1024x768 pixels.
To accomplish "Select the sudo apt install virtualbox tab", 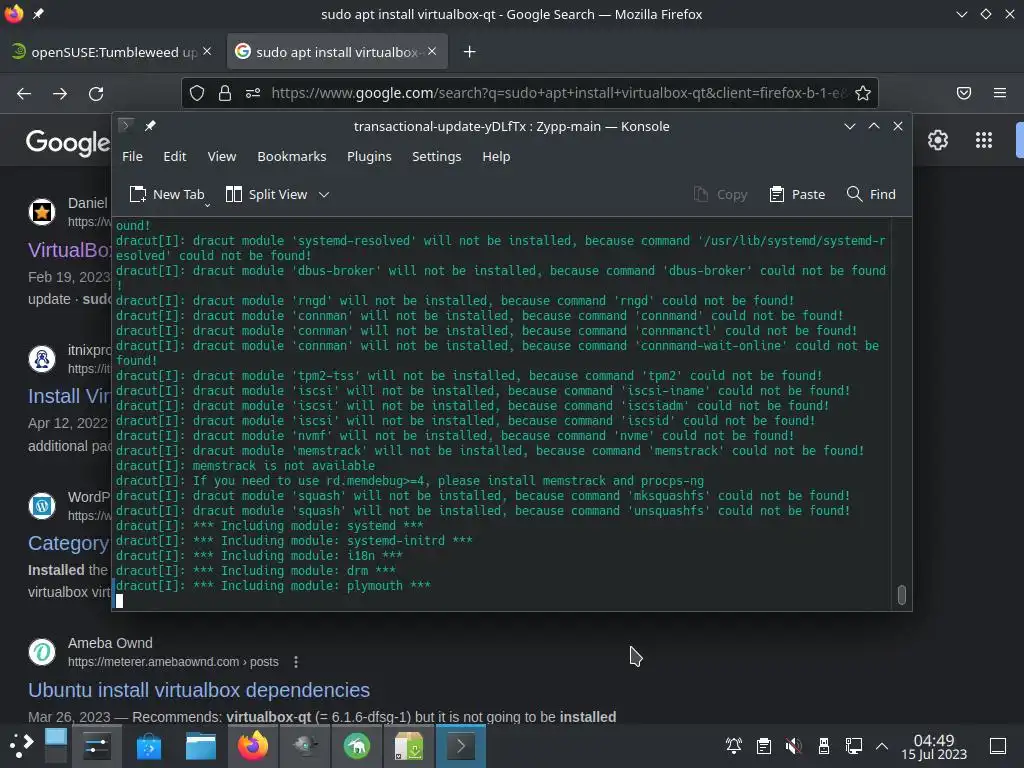I will (x=337, y=52).
